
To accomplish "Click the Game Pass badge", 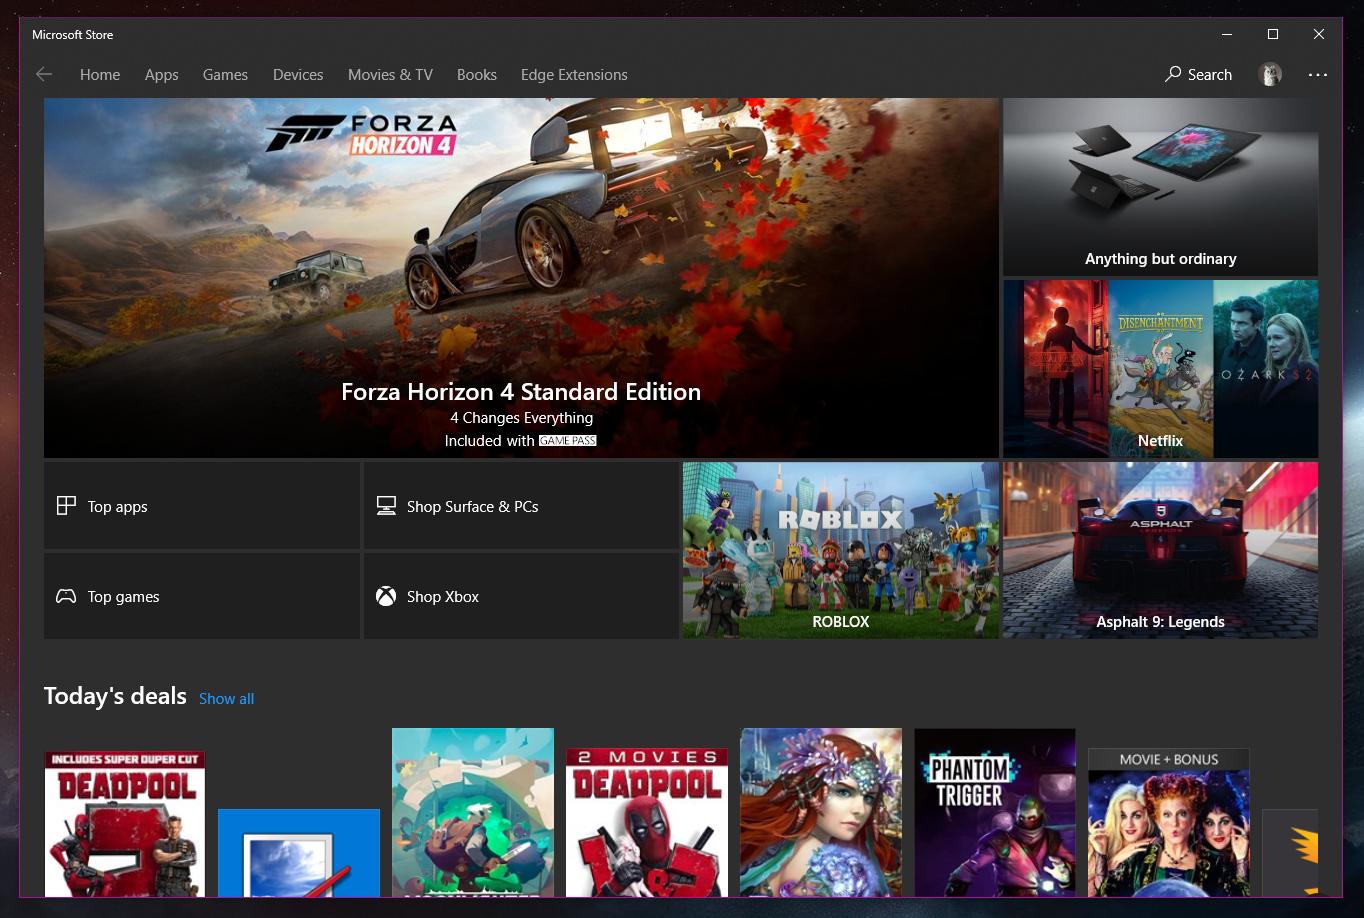I will 567,441.
